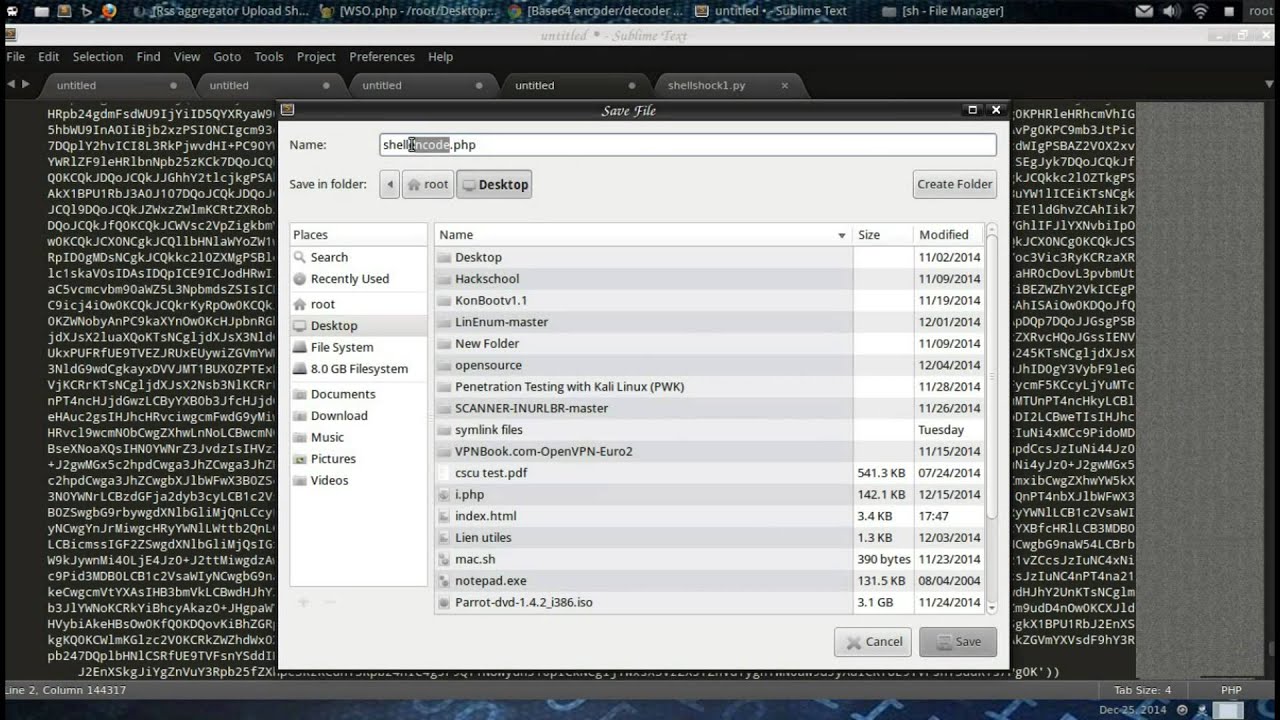1280x720 pixels.
Task: Click the PHP syntax label in status bar
Action: click(1231, 690)
